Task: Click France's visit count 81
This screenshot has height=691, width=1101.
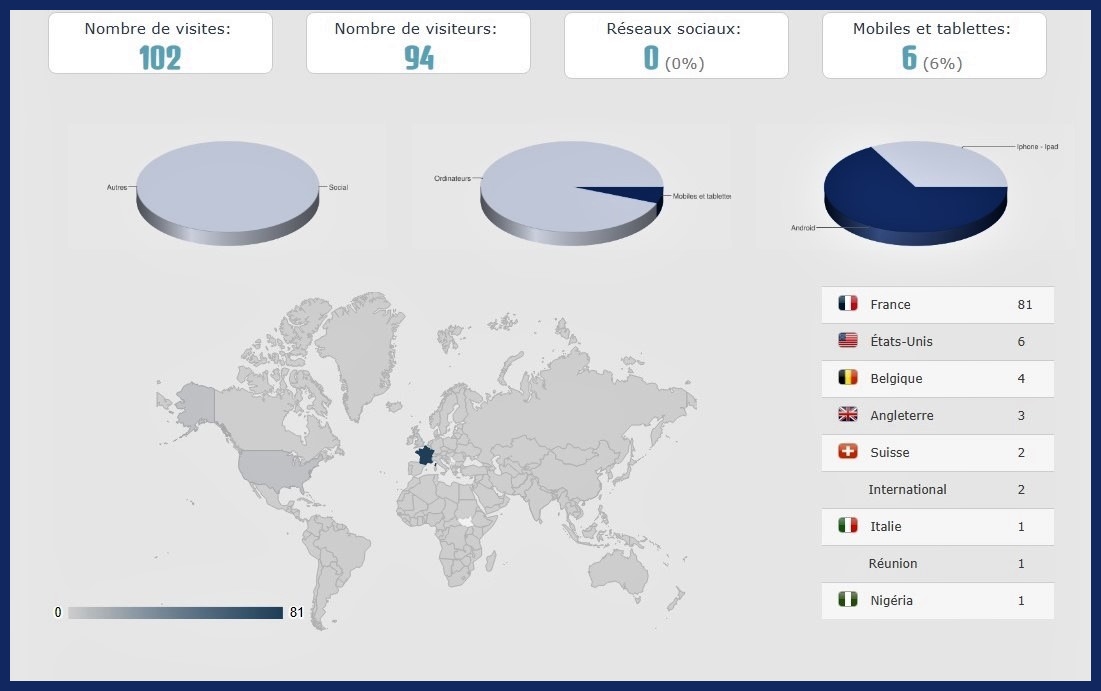Action: pos(1024,305)
